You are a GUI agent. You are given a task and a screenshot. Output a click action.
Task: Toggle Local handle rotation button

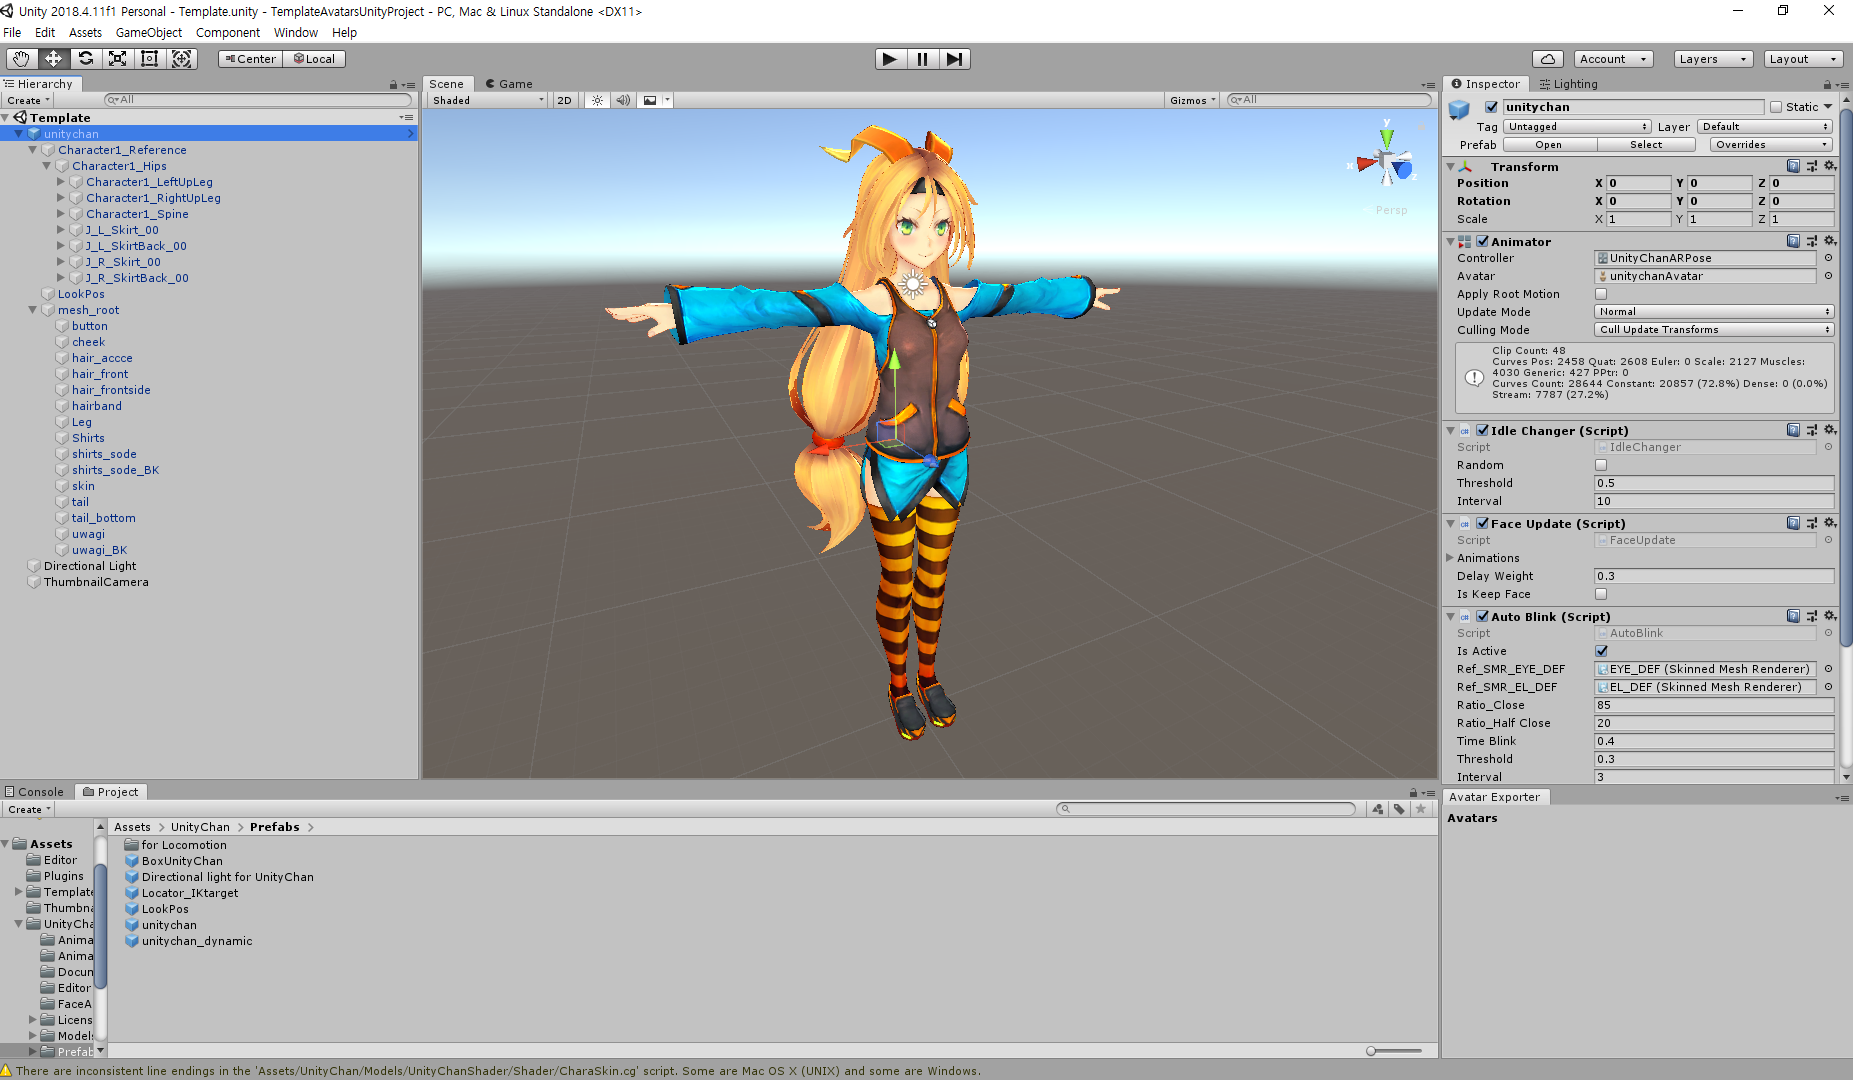[314, 59]
